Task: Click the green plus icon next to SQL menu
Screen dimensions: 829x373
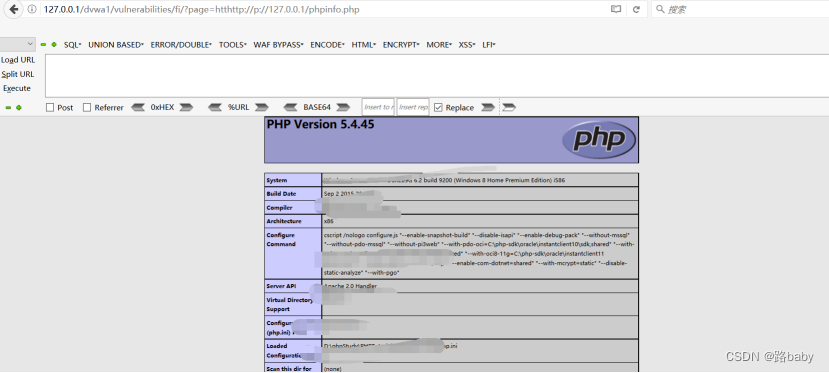Action: point(54,45)
